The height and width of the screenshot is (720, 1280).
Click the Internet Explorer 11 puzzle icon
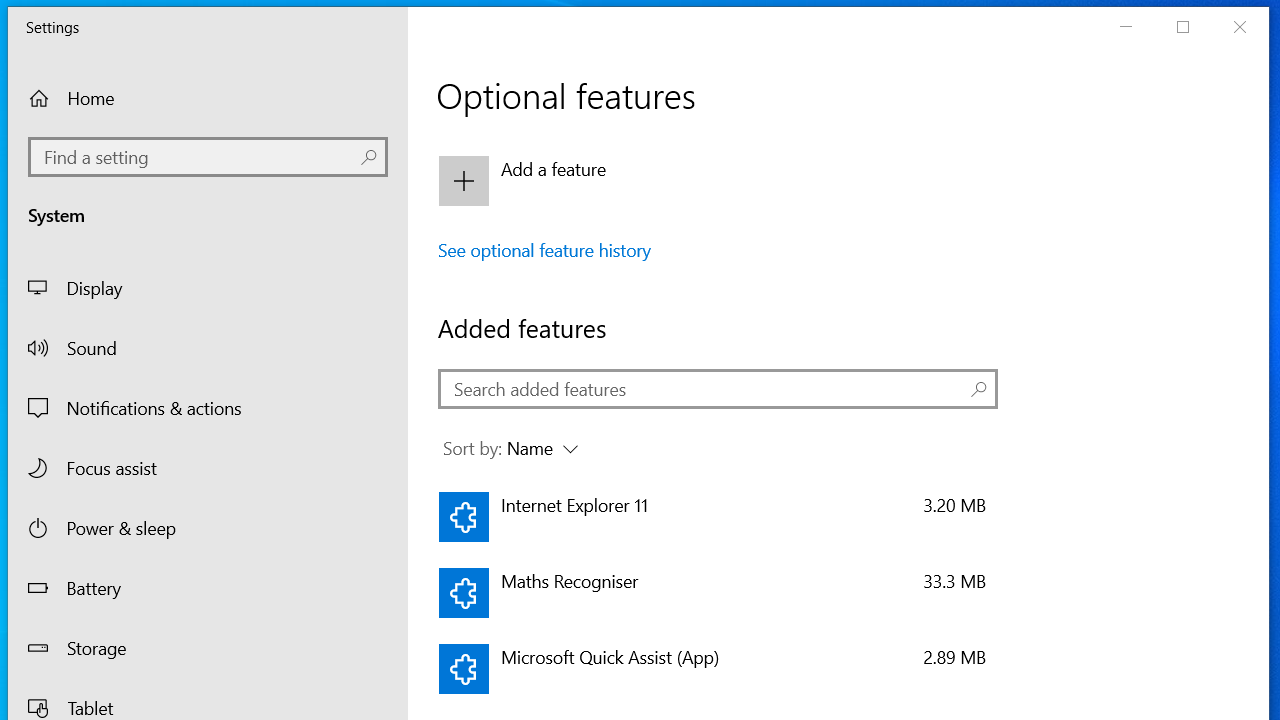(464, 517)
